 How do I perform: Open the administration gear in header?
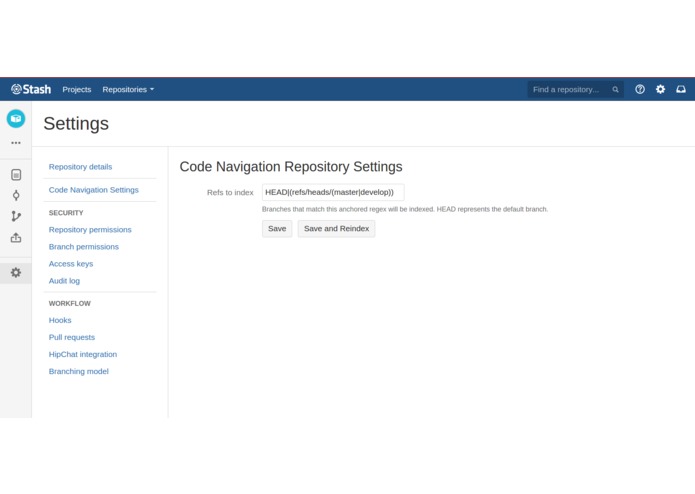pyautogui.click(x=660, y=89)
